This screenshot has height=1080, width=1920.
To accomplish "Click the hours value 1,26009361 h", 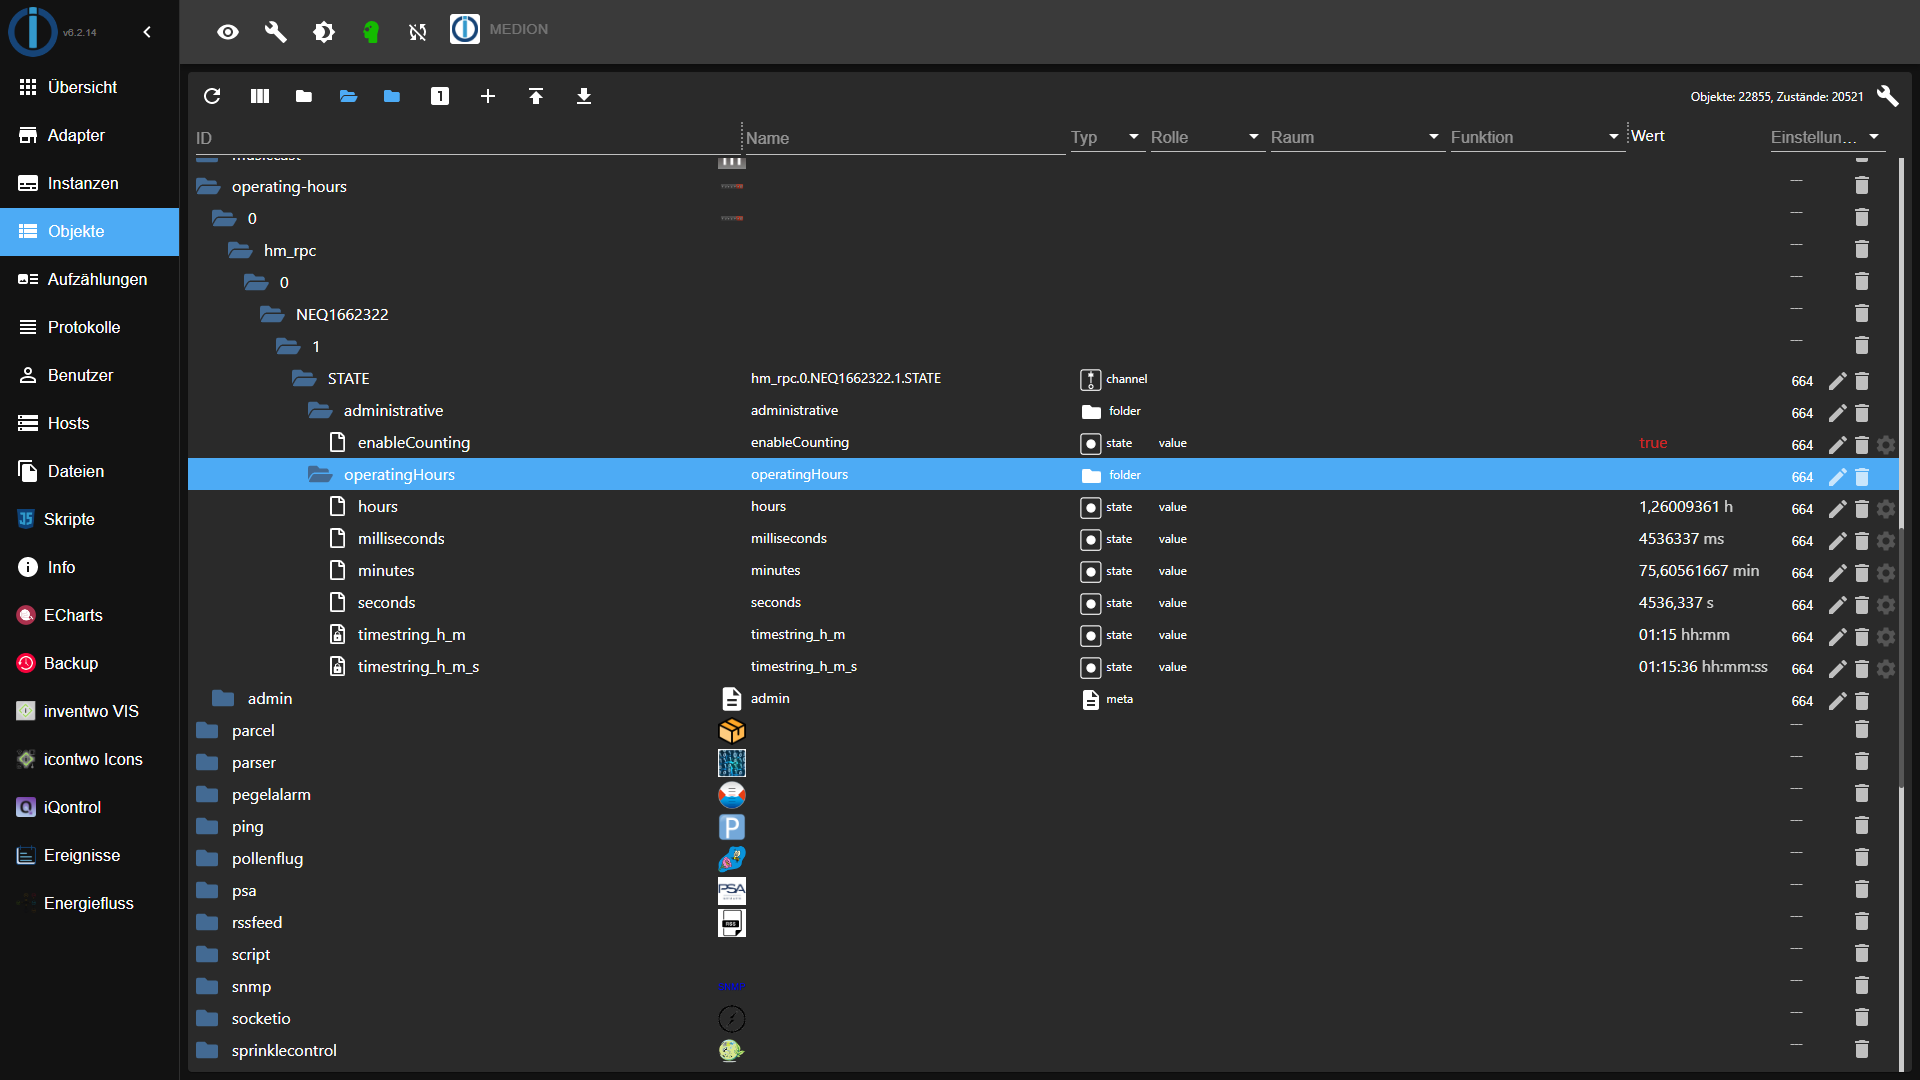I will coord(1685,507).
